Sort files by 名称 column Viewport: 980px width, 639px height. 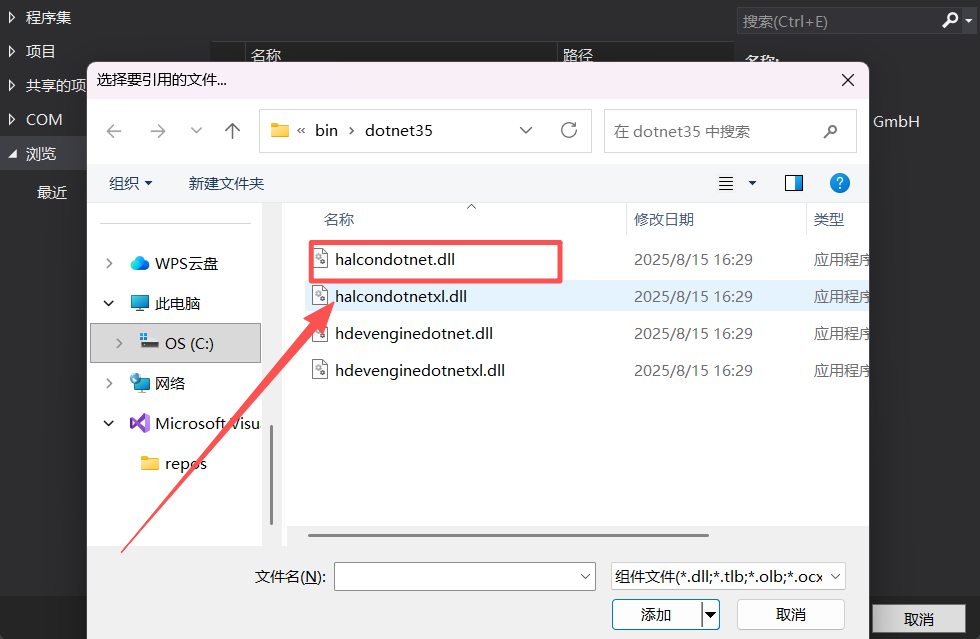point(339,219)
